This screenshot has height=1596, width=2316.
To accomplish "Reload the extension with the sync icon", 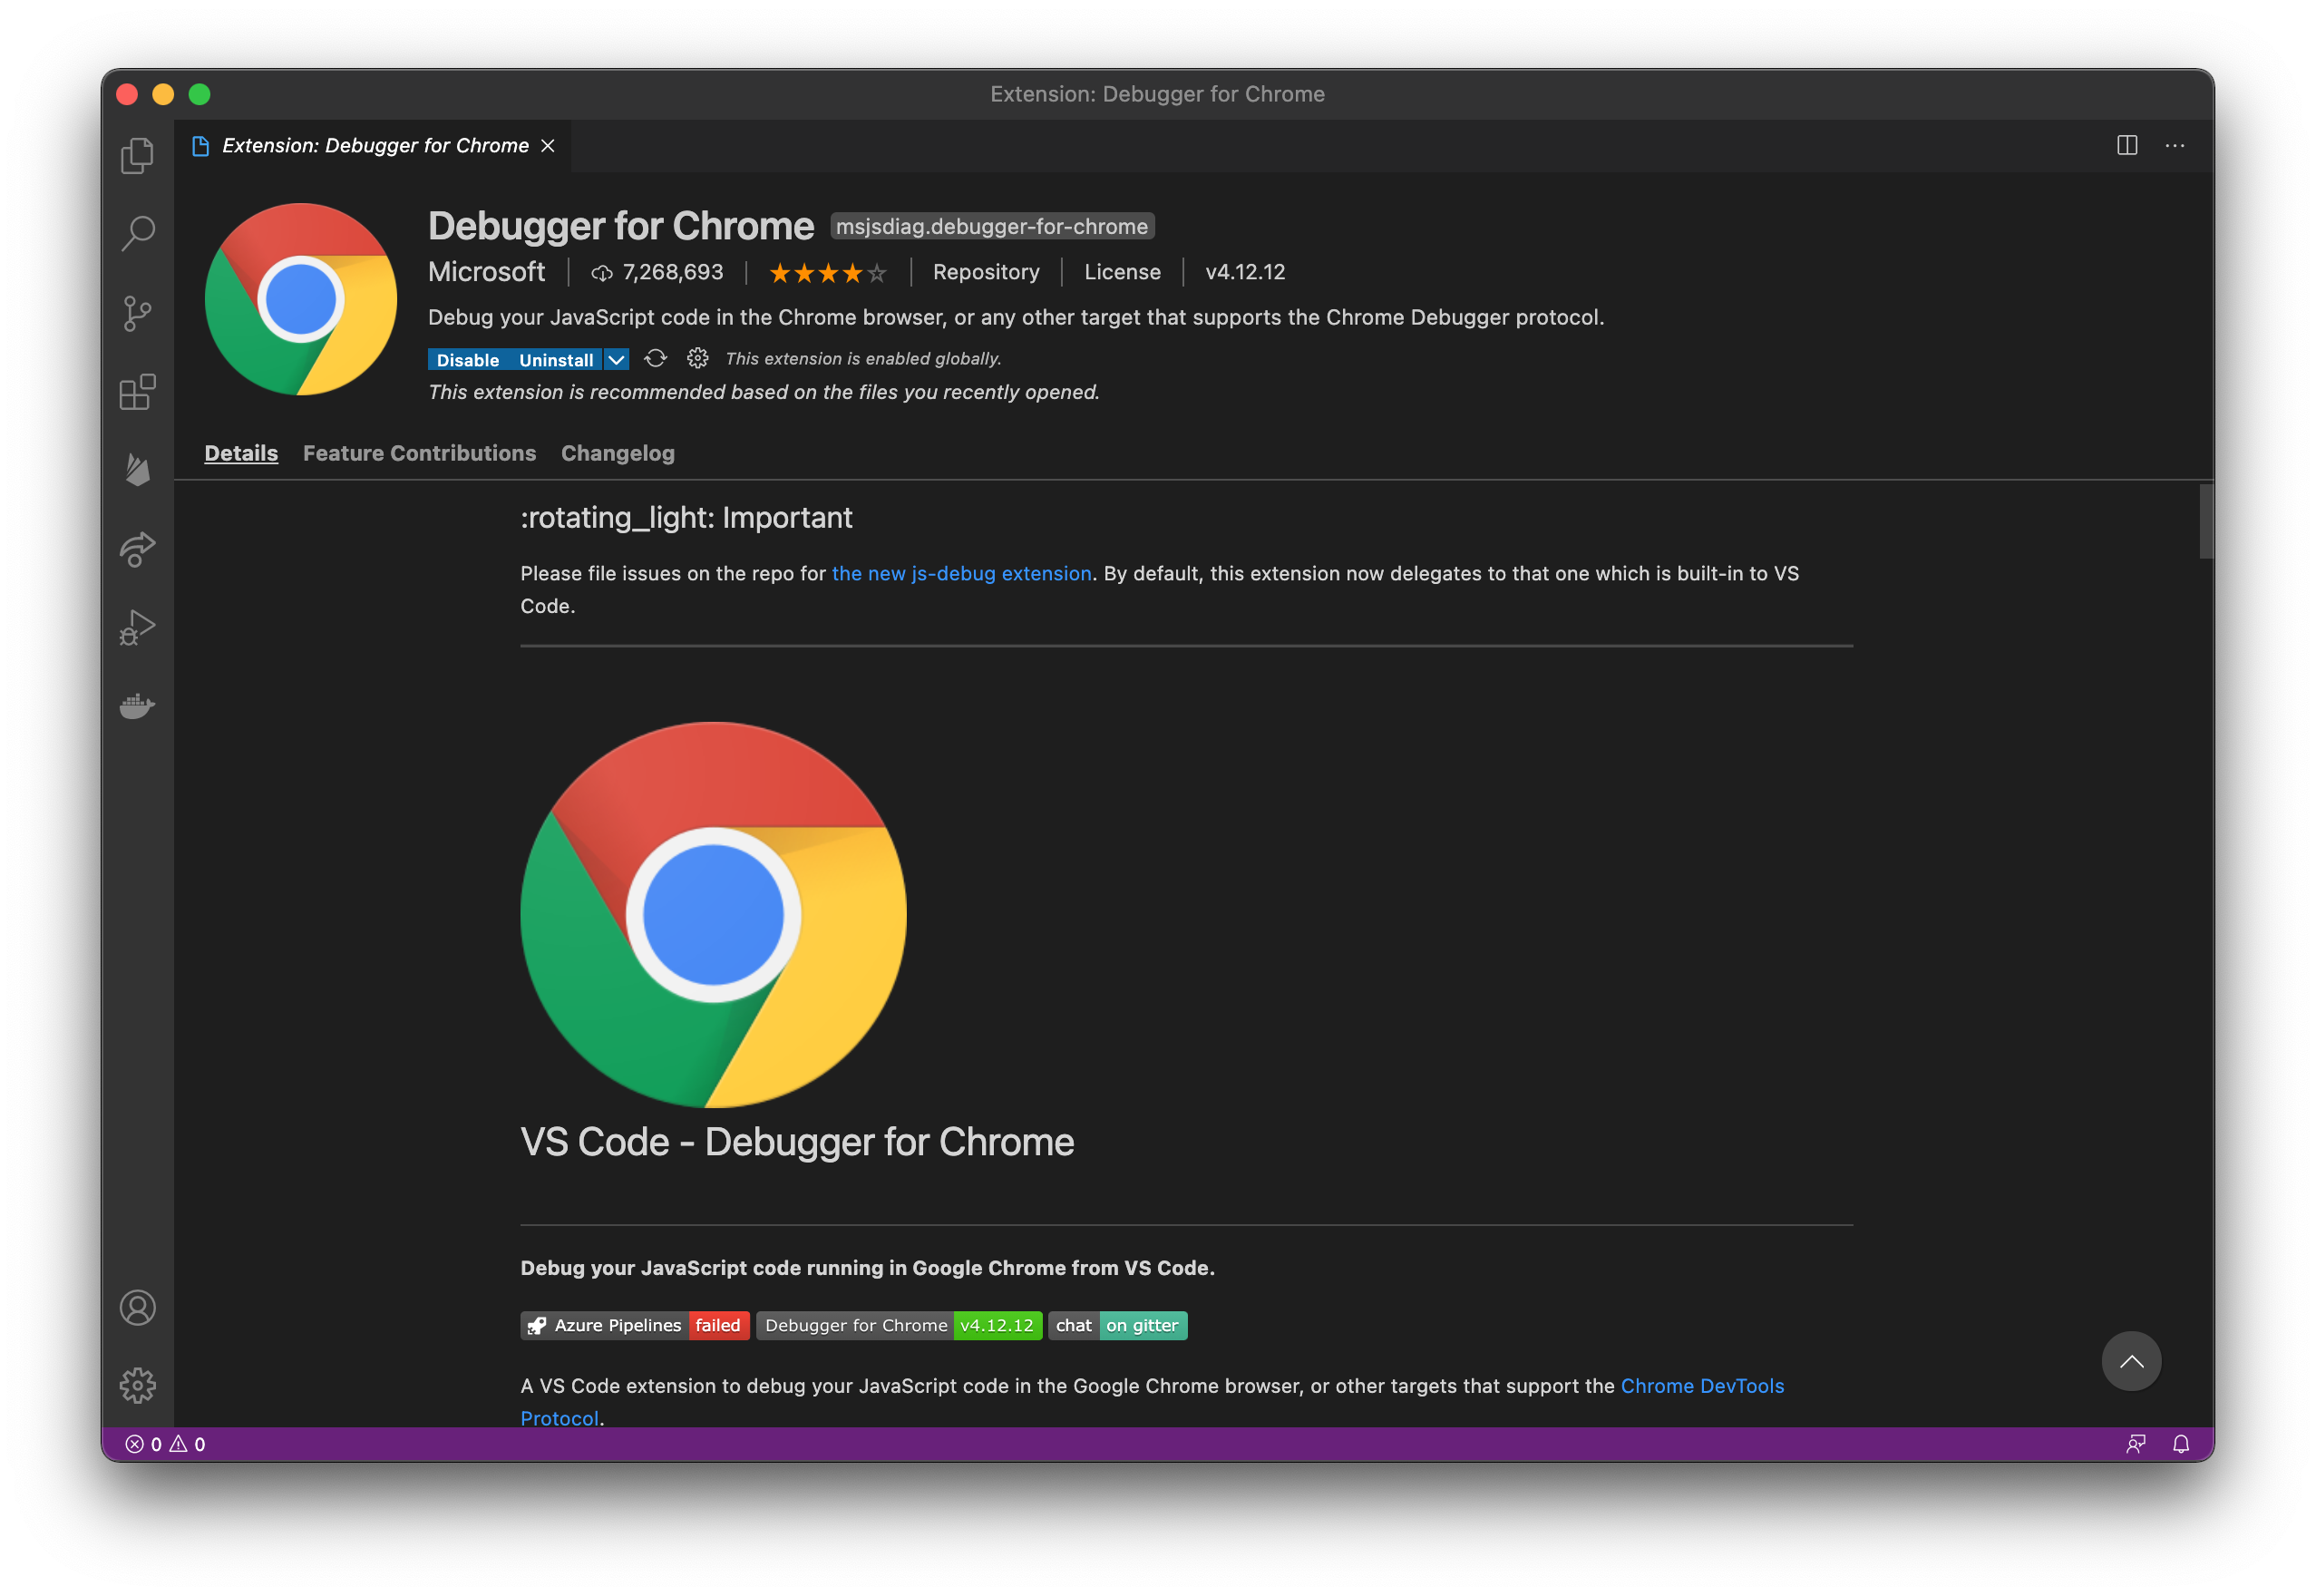I will pos(655,359).
